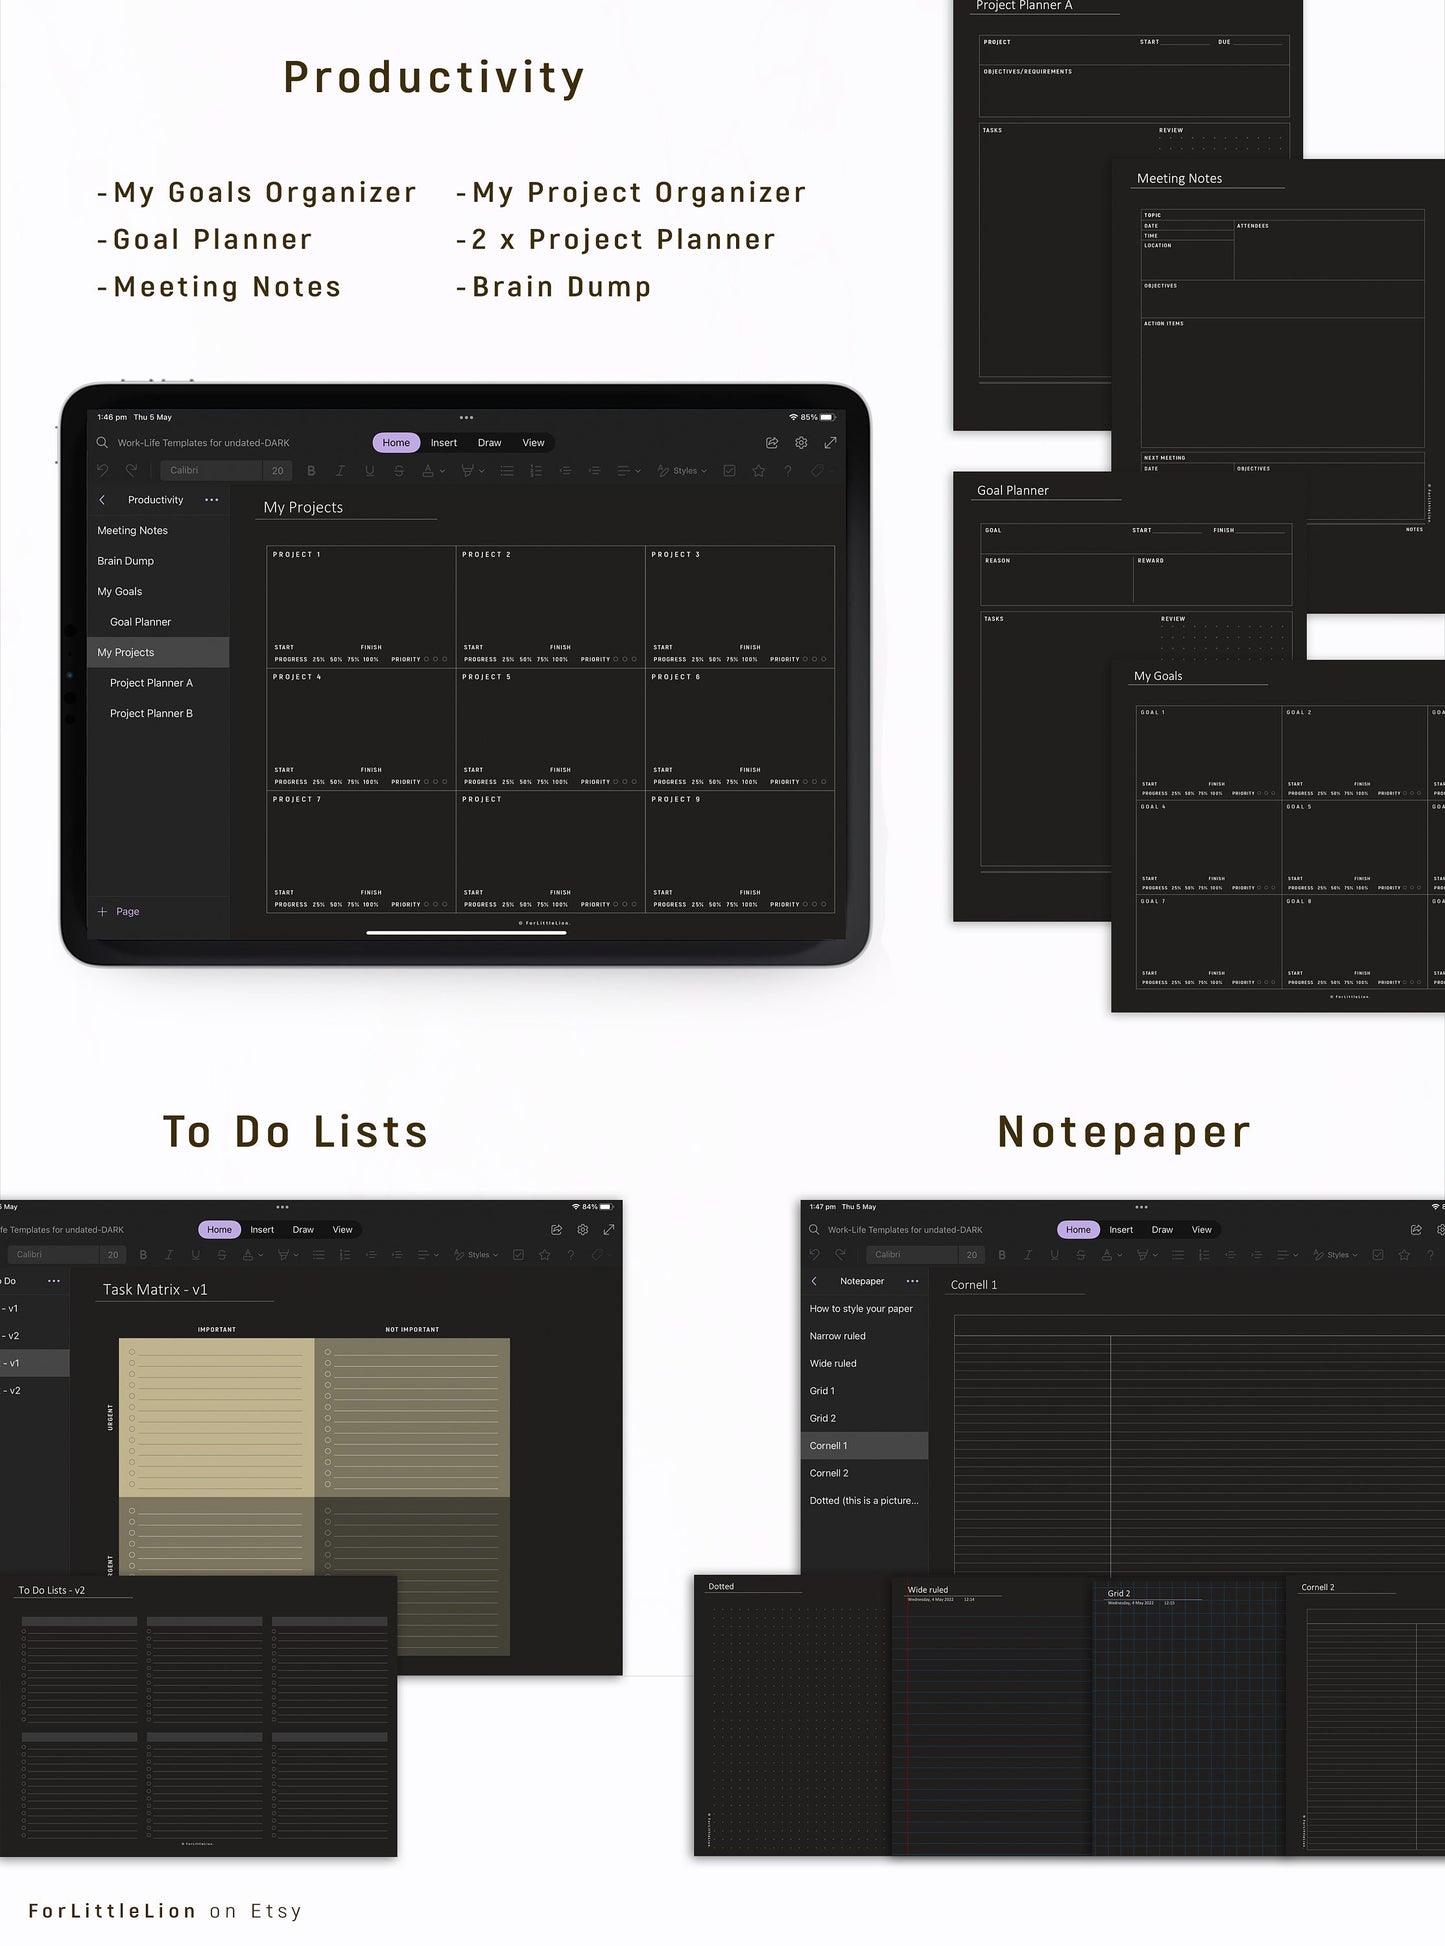
Task: Click the back arrow beside the Productivity section
Action: [x=102, y=500]
